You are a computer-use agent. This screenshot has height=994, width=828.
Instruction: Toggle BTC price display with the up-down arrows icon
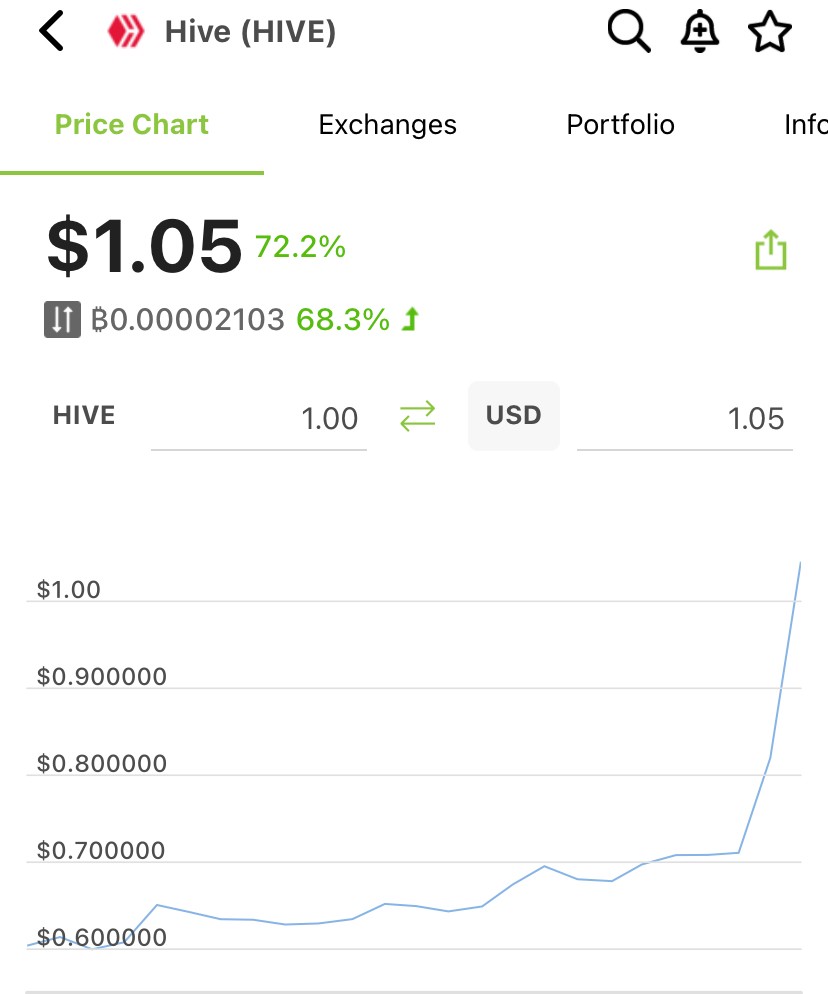coord(62,319)
